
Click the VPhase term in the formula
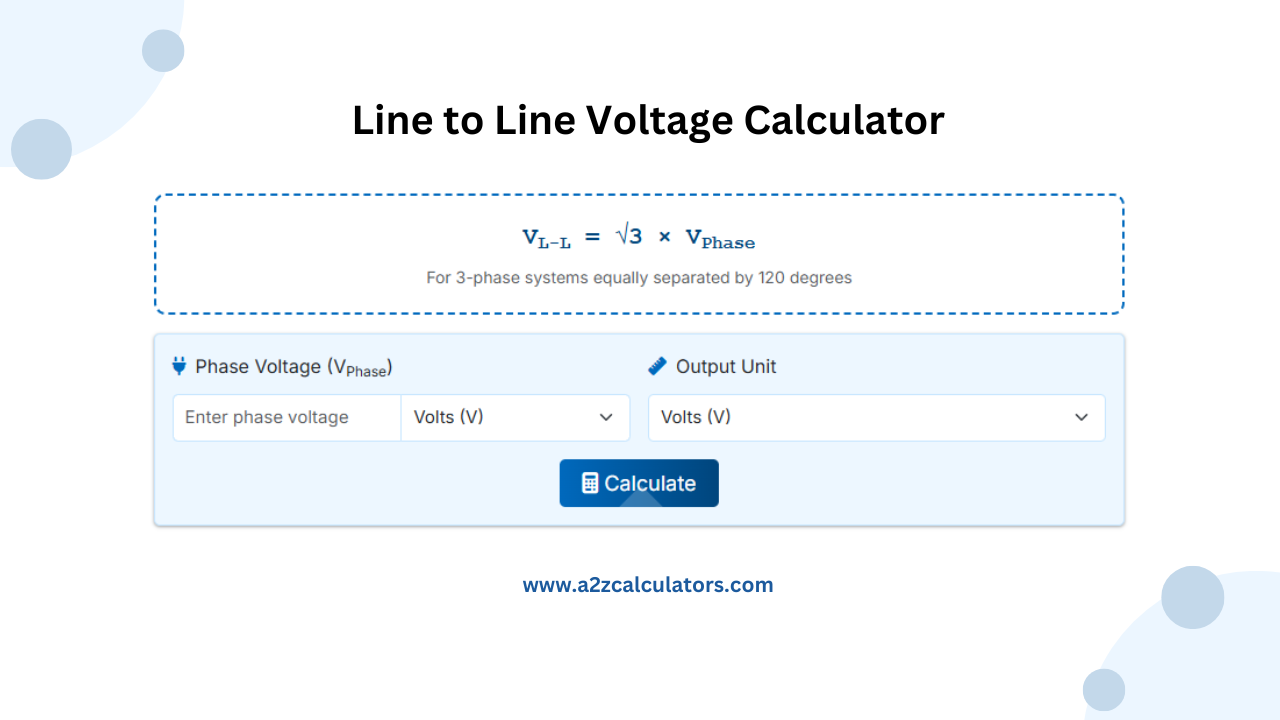[719, 240]
